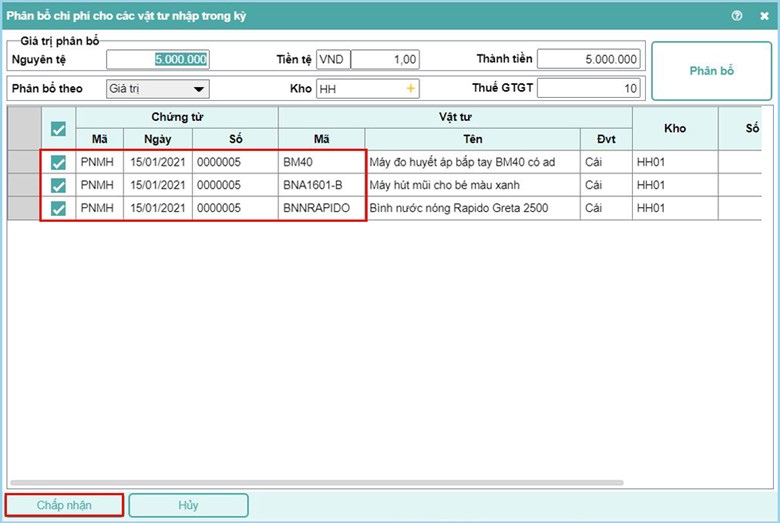
Task: Click the exchange rate field showing 1,00
Action: pos(386,60)
